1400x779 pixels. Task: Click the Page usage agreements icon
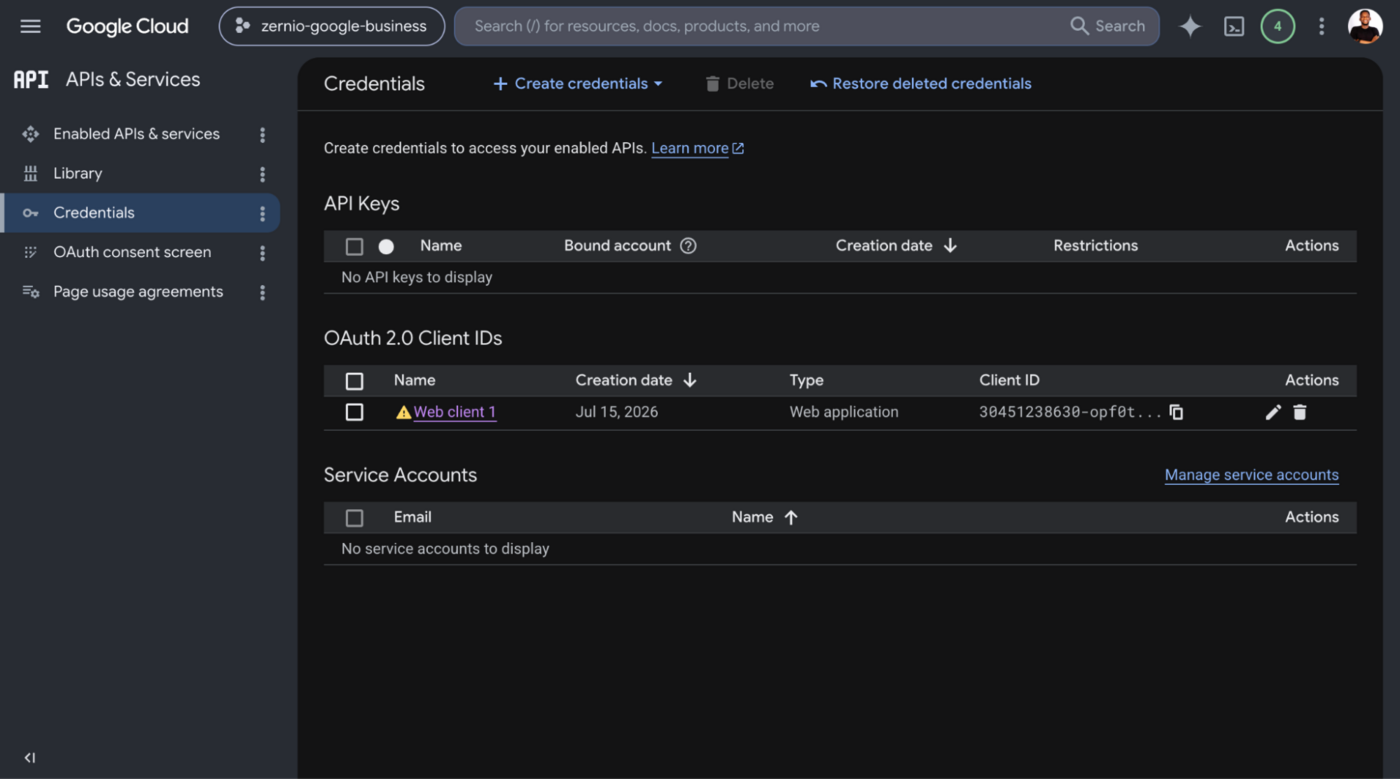point(31,292)
